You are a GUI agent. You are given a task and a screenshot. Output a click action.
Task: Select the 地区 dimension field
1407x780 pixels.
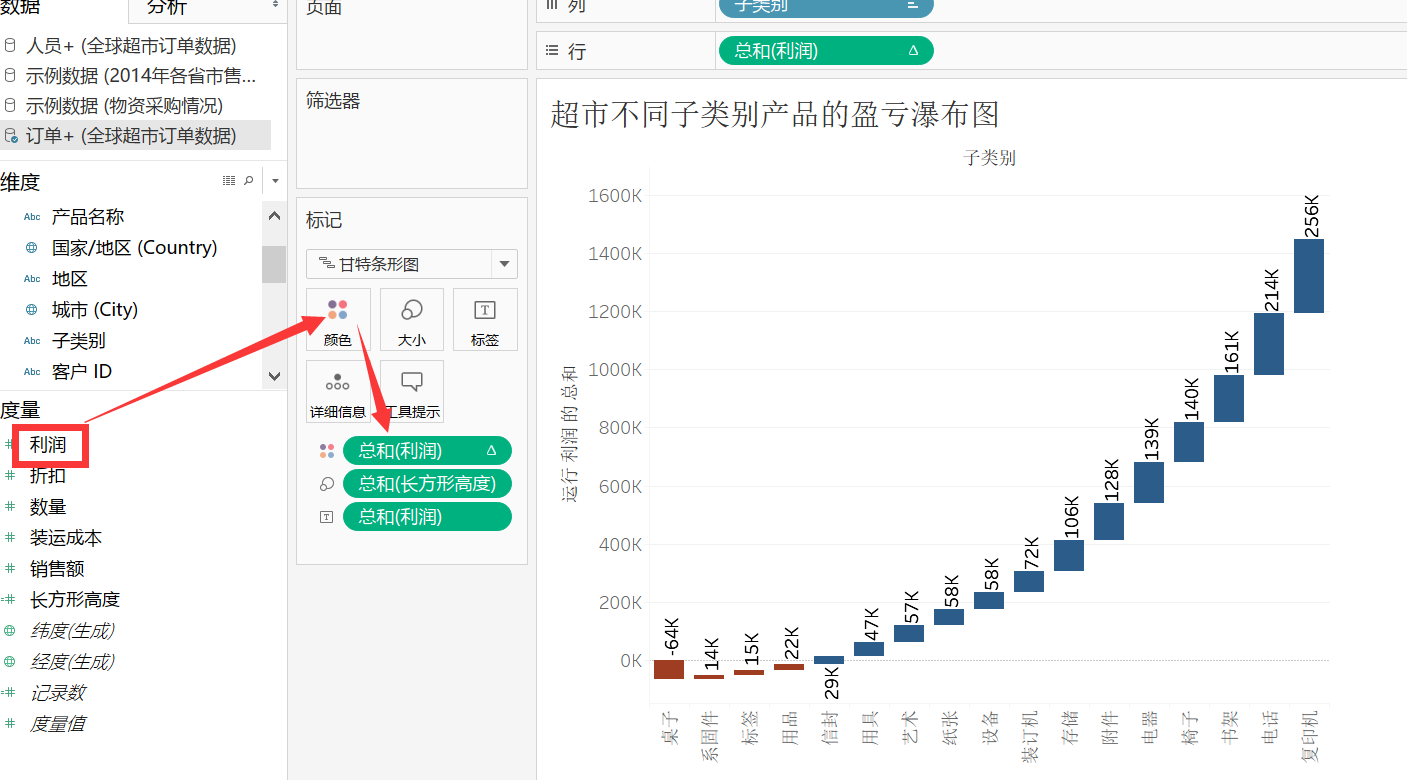coord(70,279)
